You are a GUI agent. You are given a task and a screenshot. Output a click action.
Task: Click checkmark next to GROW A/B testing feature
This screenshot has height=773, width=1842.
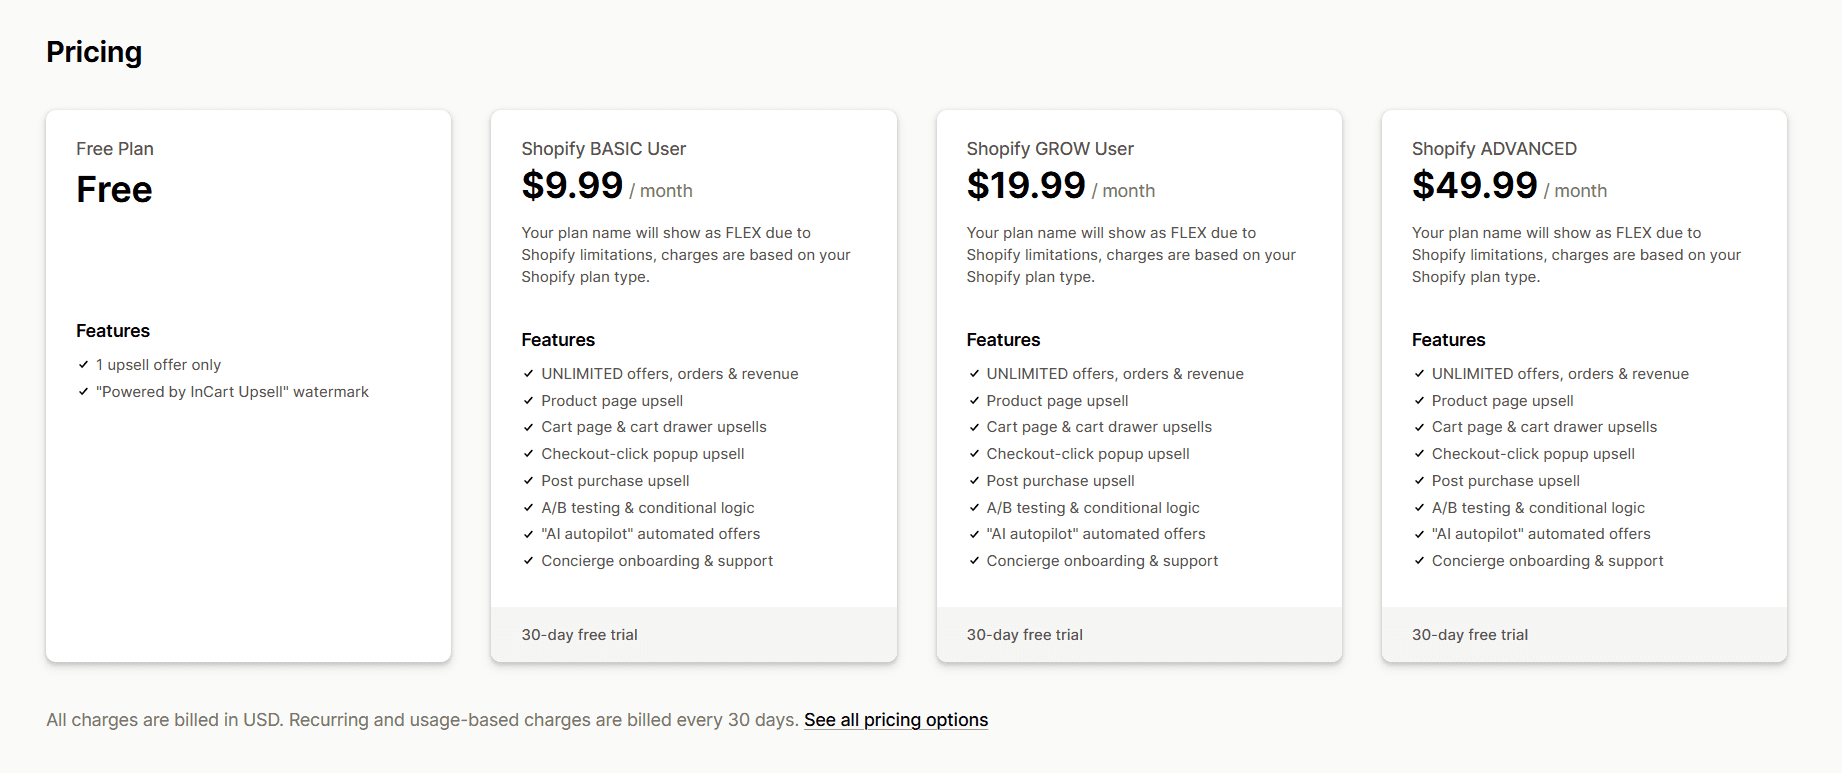coord(974,508)
